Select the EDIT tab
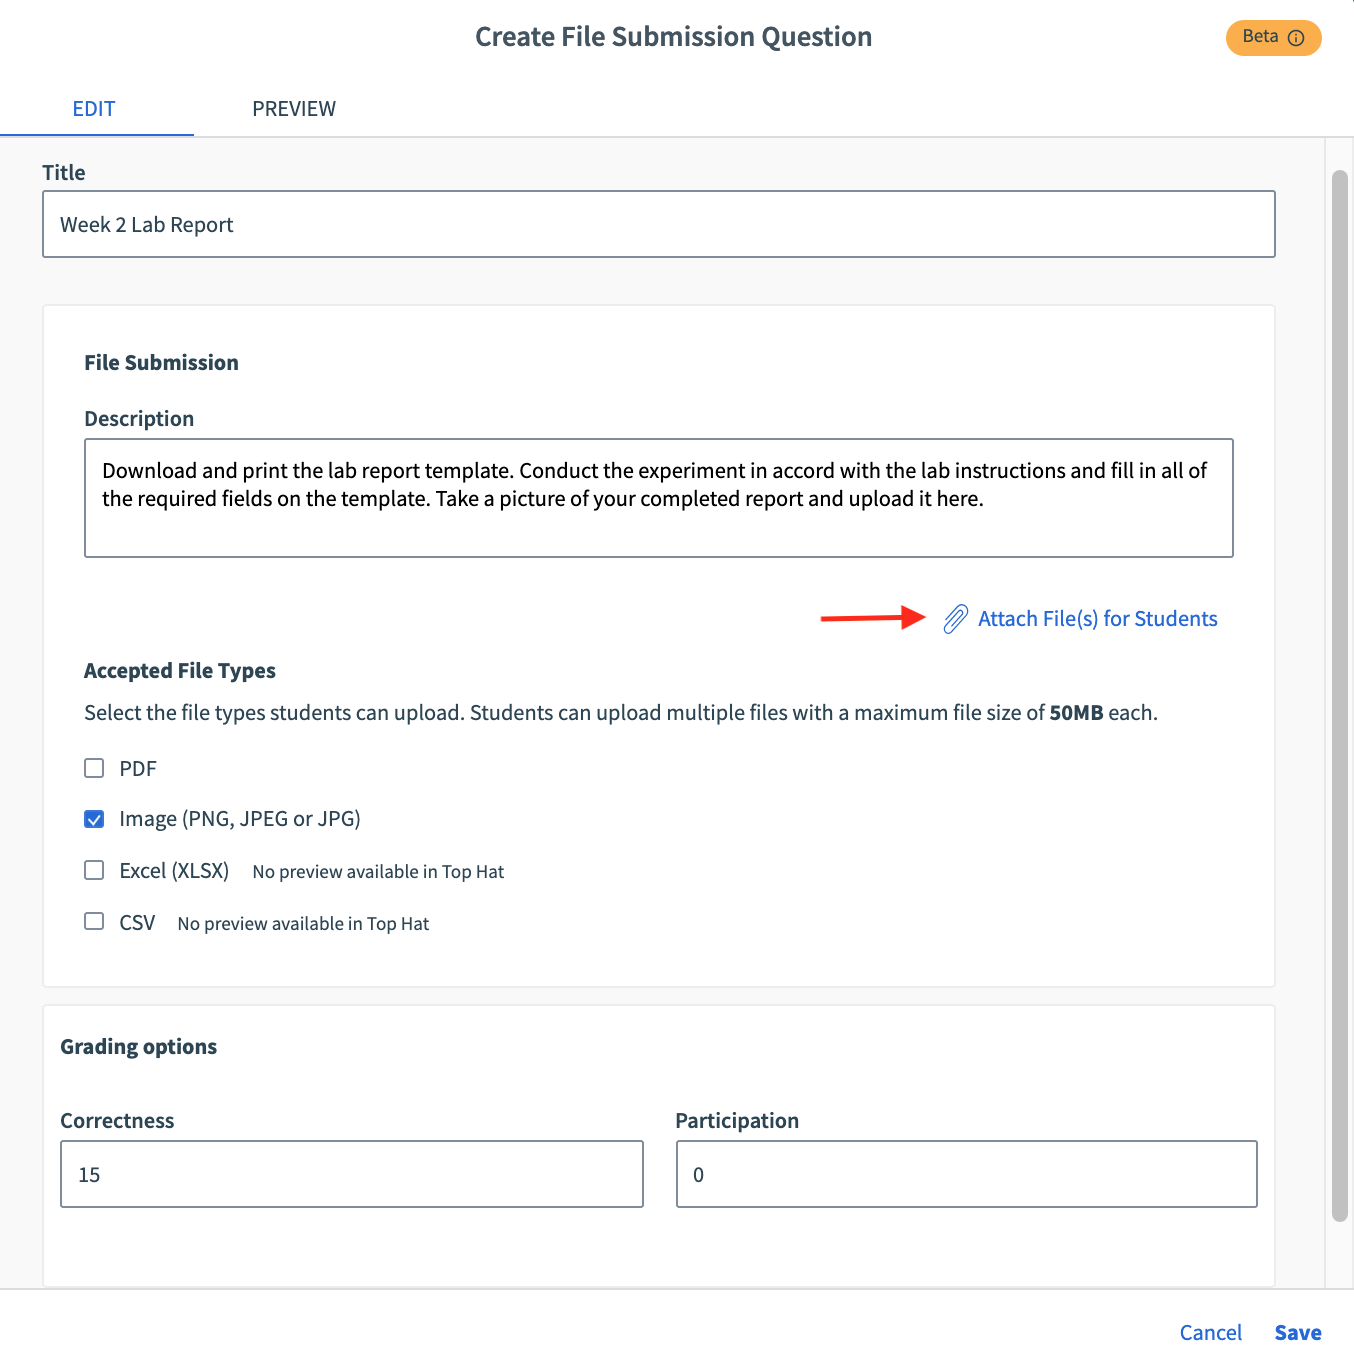This screenshot has width=1354, height=1364. point(94,108)
